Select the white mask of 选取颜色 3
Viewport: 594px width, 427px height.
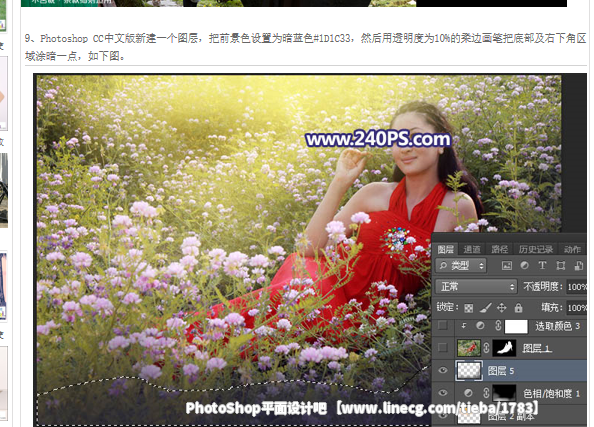tap(516, 326)
